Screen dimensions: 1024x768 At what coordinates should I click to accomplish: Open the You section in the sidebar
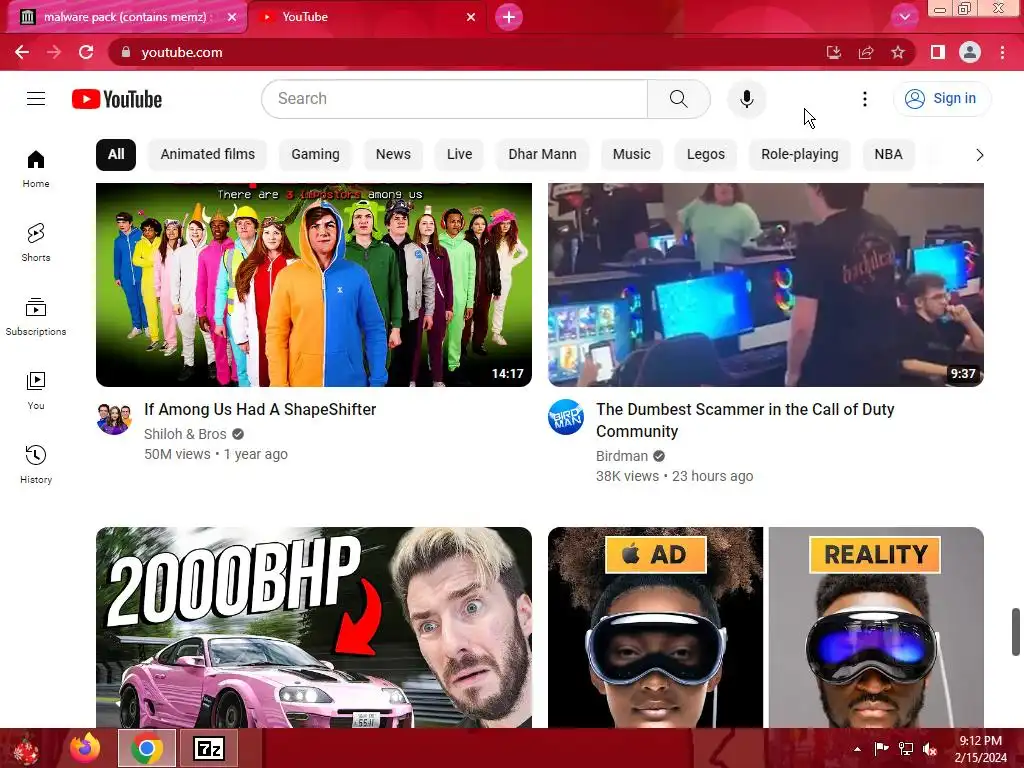[36, 391]
